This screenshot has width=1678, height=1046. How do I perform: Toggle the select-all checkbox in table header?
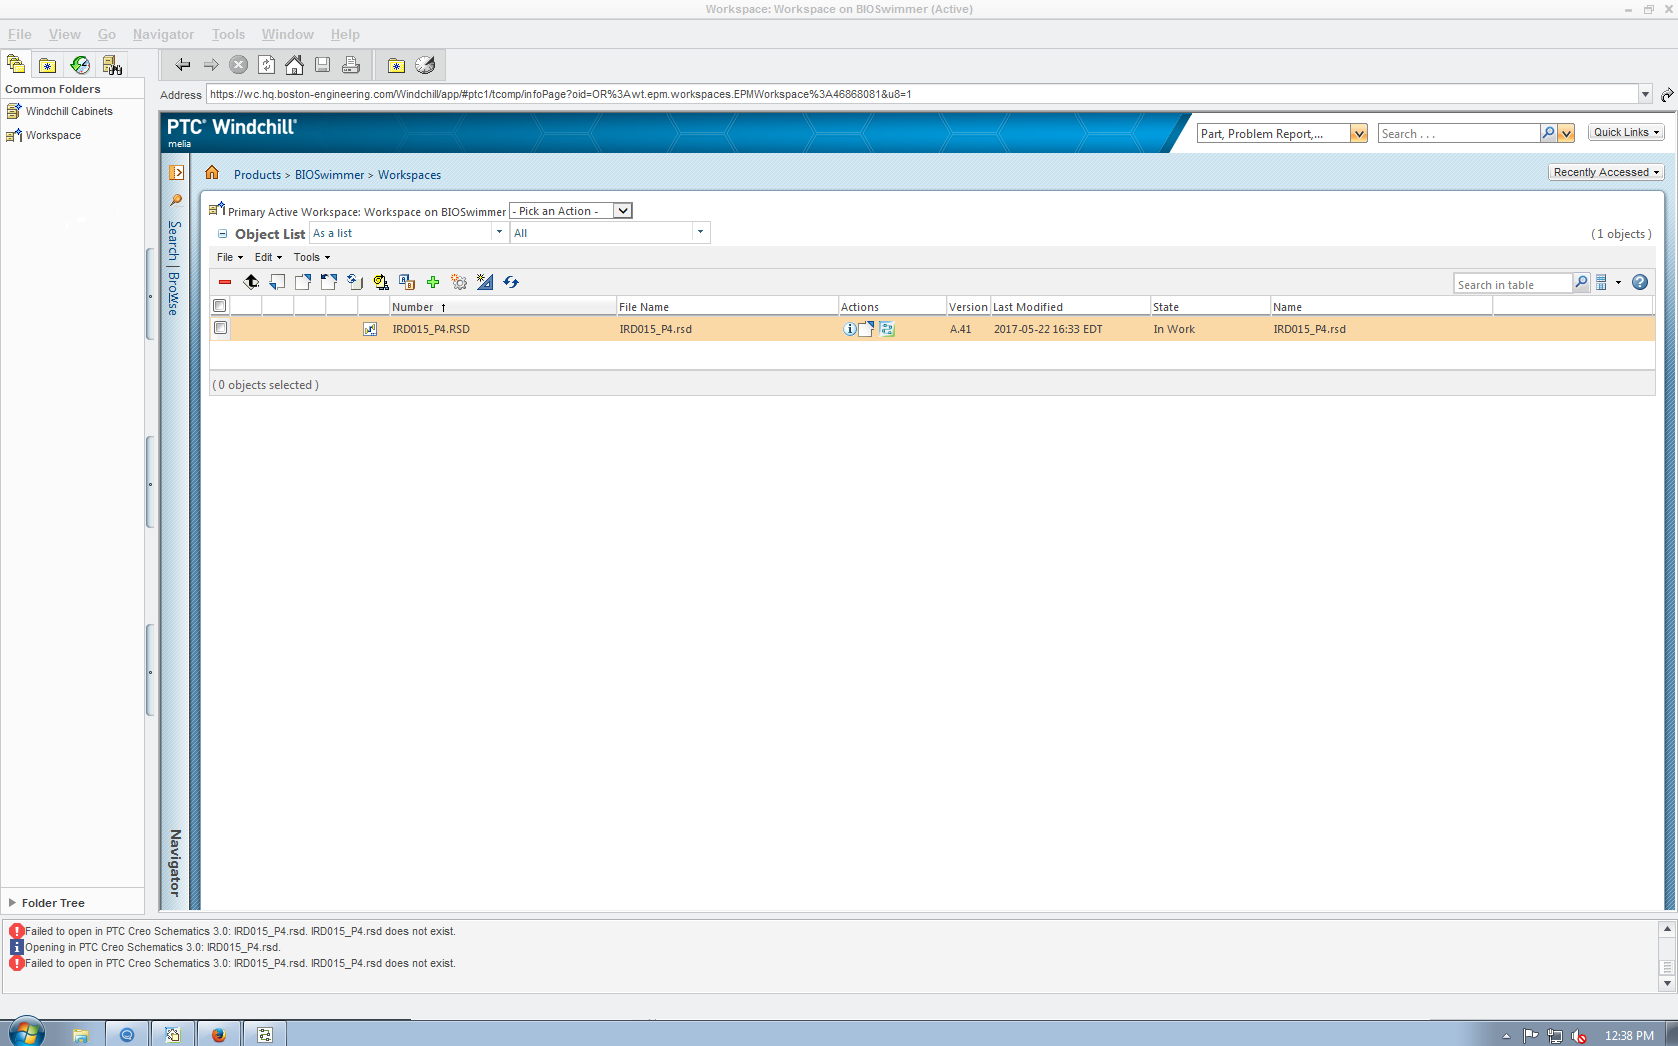[220, 306]
